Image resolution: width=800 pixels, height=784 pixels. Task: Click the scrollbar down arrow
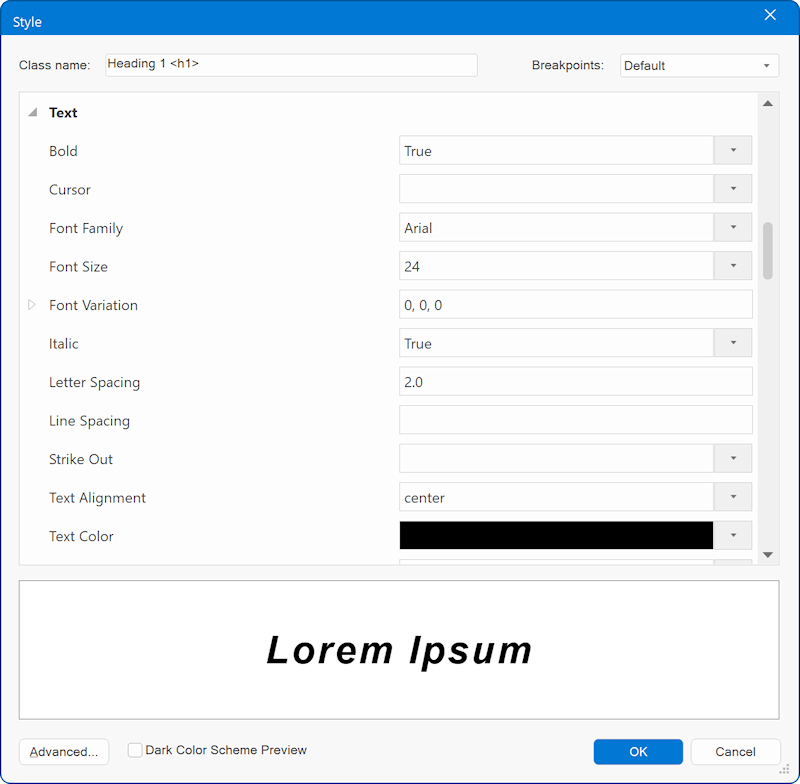768,554
